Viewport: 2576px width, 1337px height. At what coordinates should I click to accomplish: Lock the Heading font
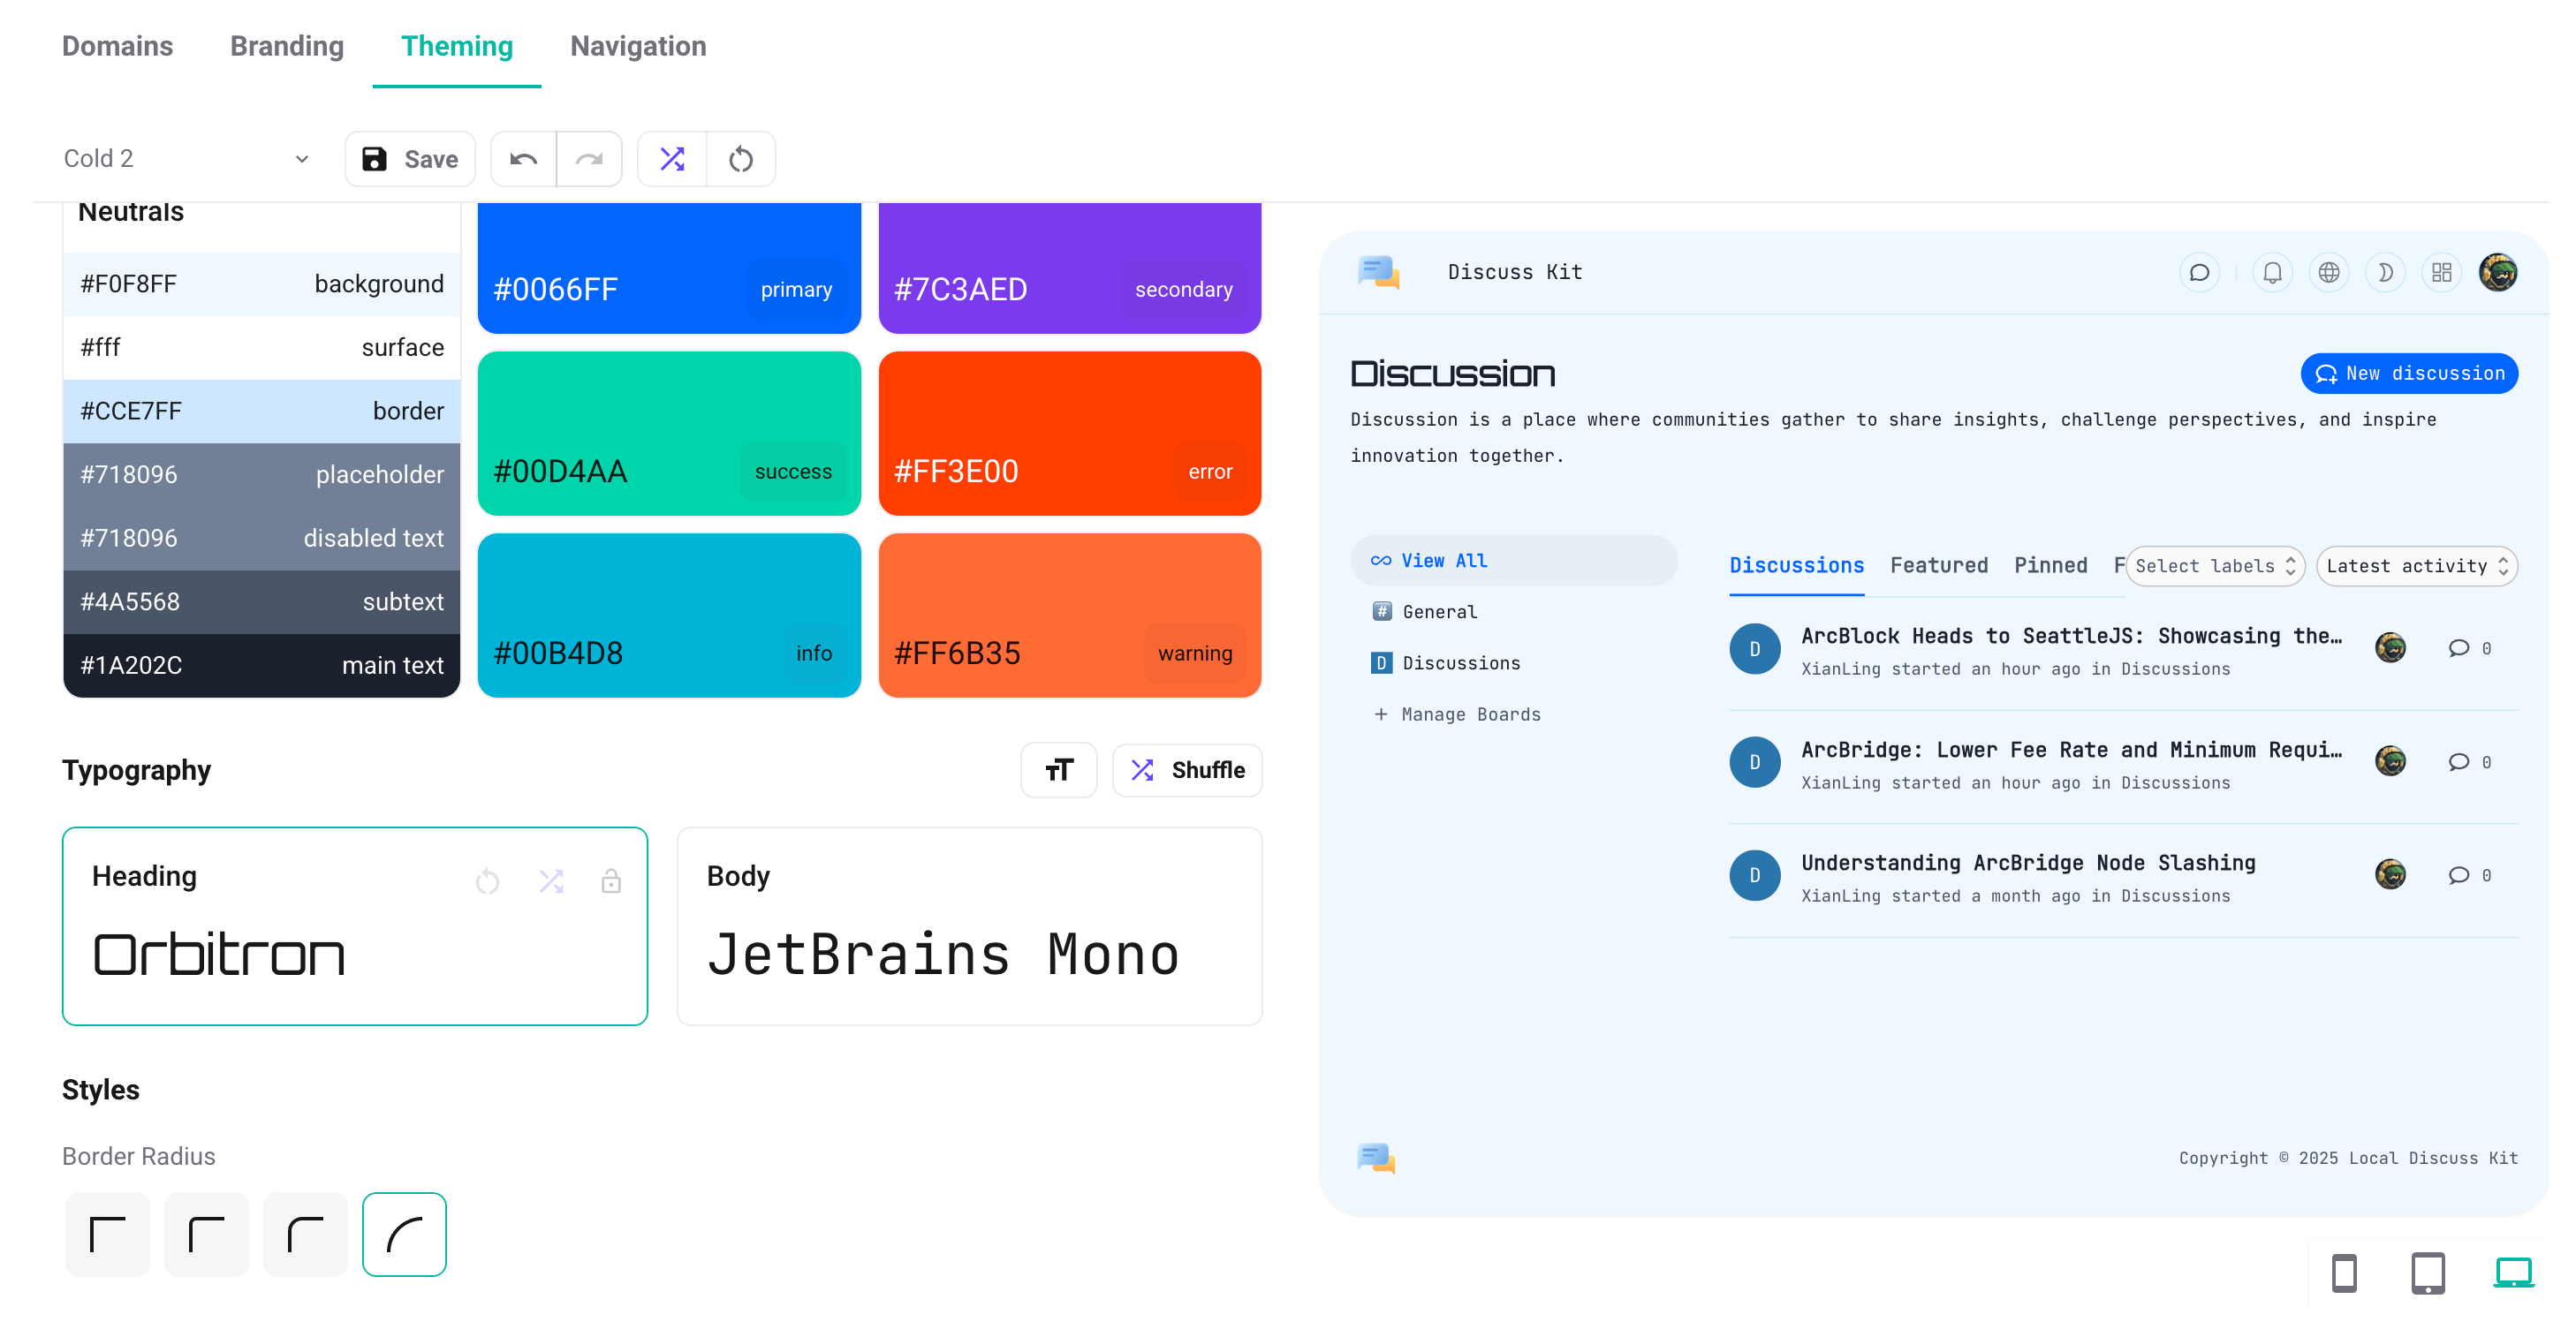click(x=611, y=881)
